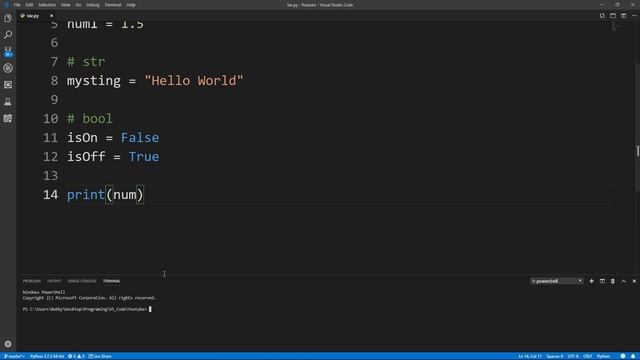Click the isOff variable on line 12
The height and width of the screenshot is (360, 640).
[x=86, y=157]
